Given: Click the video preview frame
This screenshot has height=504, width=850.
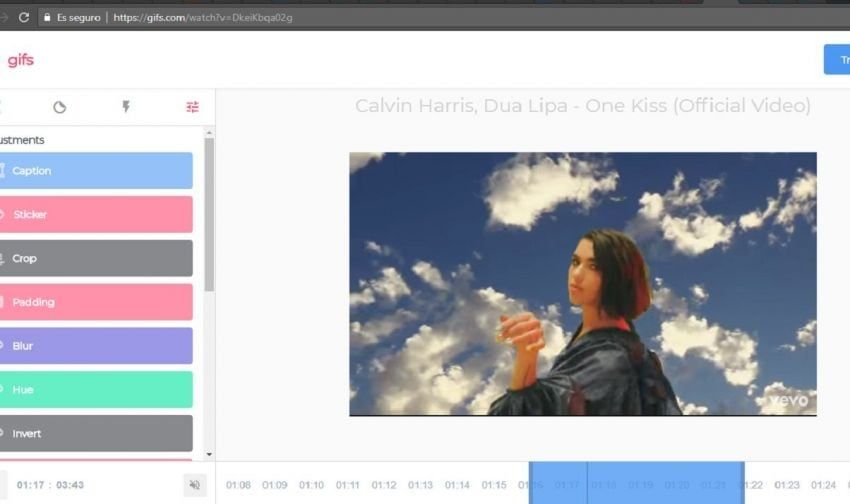Looking at the screenshot, I should (582, 283).
